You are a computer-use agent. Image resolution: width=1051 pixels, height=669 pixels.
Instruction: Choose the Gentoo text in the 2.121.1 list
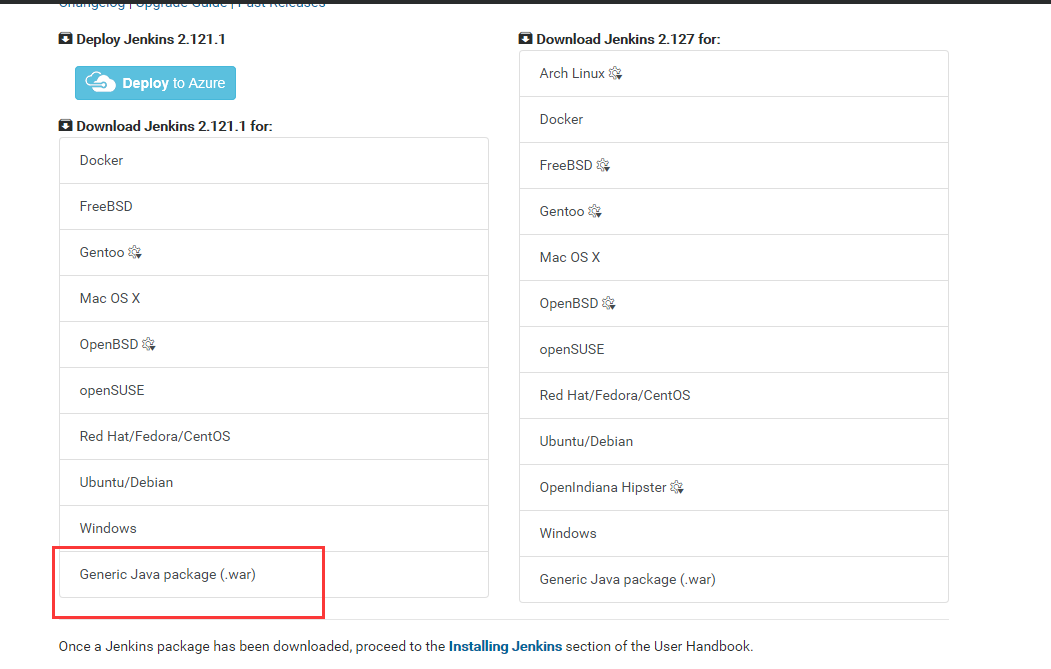pyautogui.click(x=102, y=252)
